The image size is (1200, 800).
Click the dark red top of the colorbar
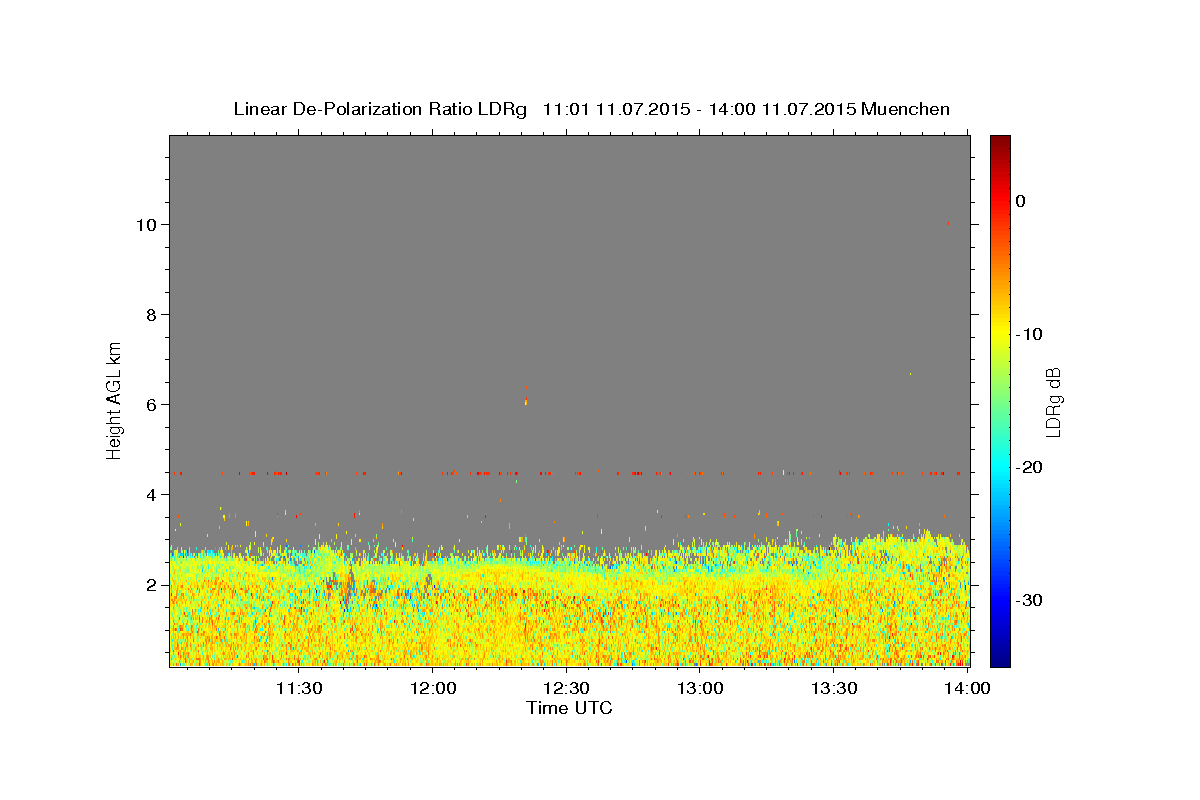point(1000,142)
